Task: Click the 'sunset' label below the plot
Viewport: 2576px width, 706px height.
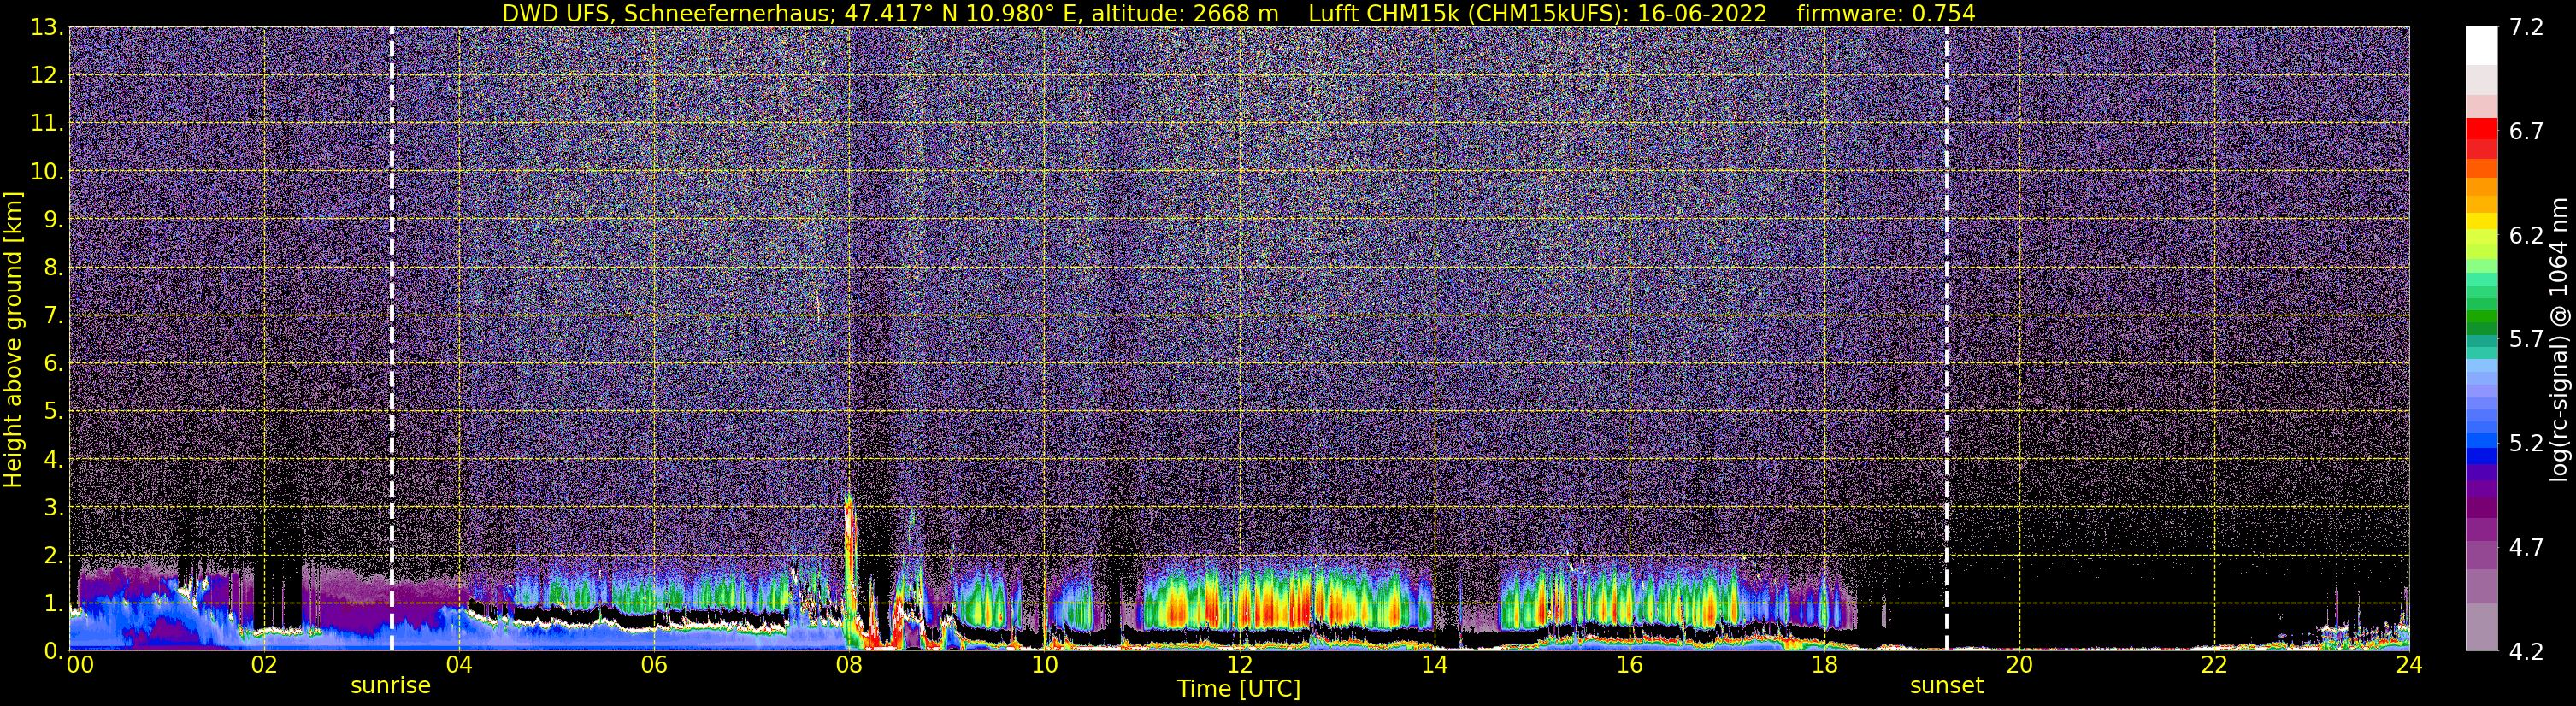Action: point(1946,686)
